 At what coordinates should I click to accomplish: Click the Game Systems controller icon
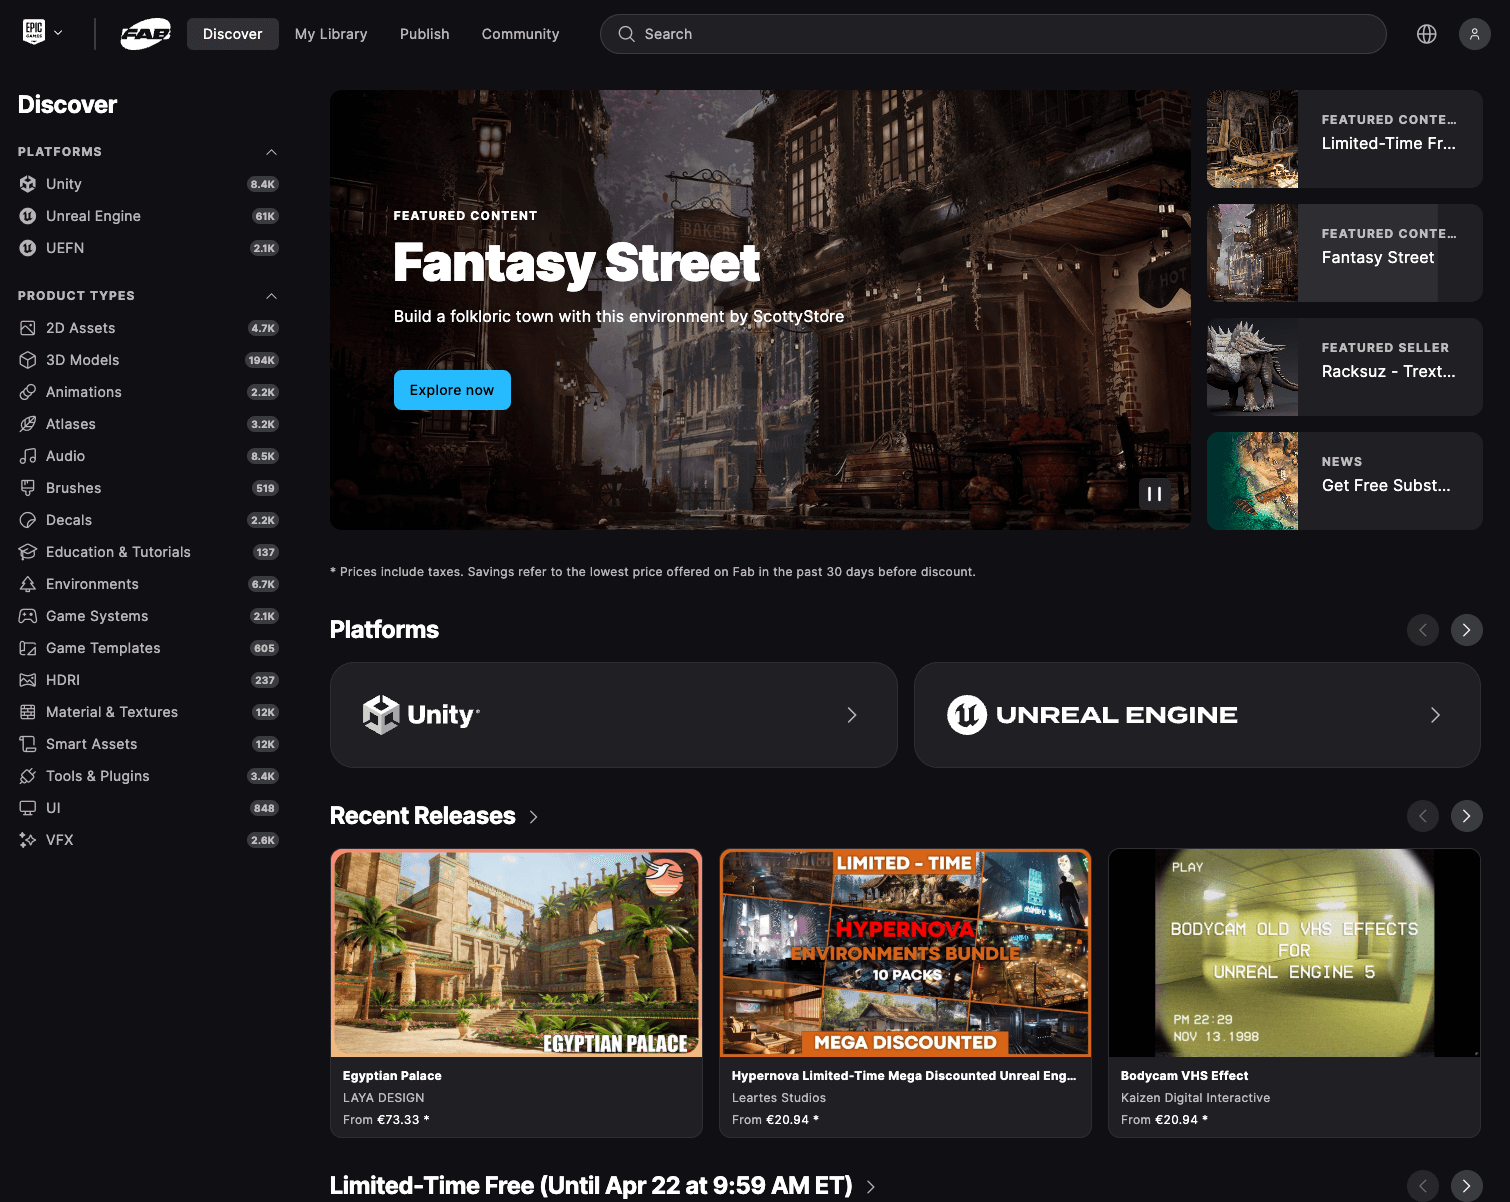coord(28,616)
